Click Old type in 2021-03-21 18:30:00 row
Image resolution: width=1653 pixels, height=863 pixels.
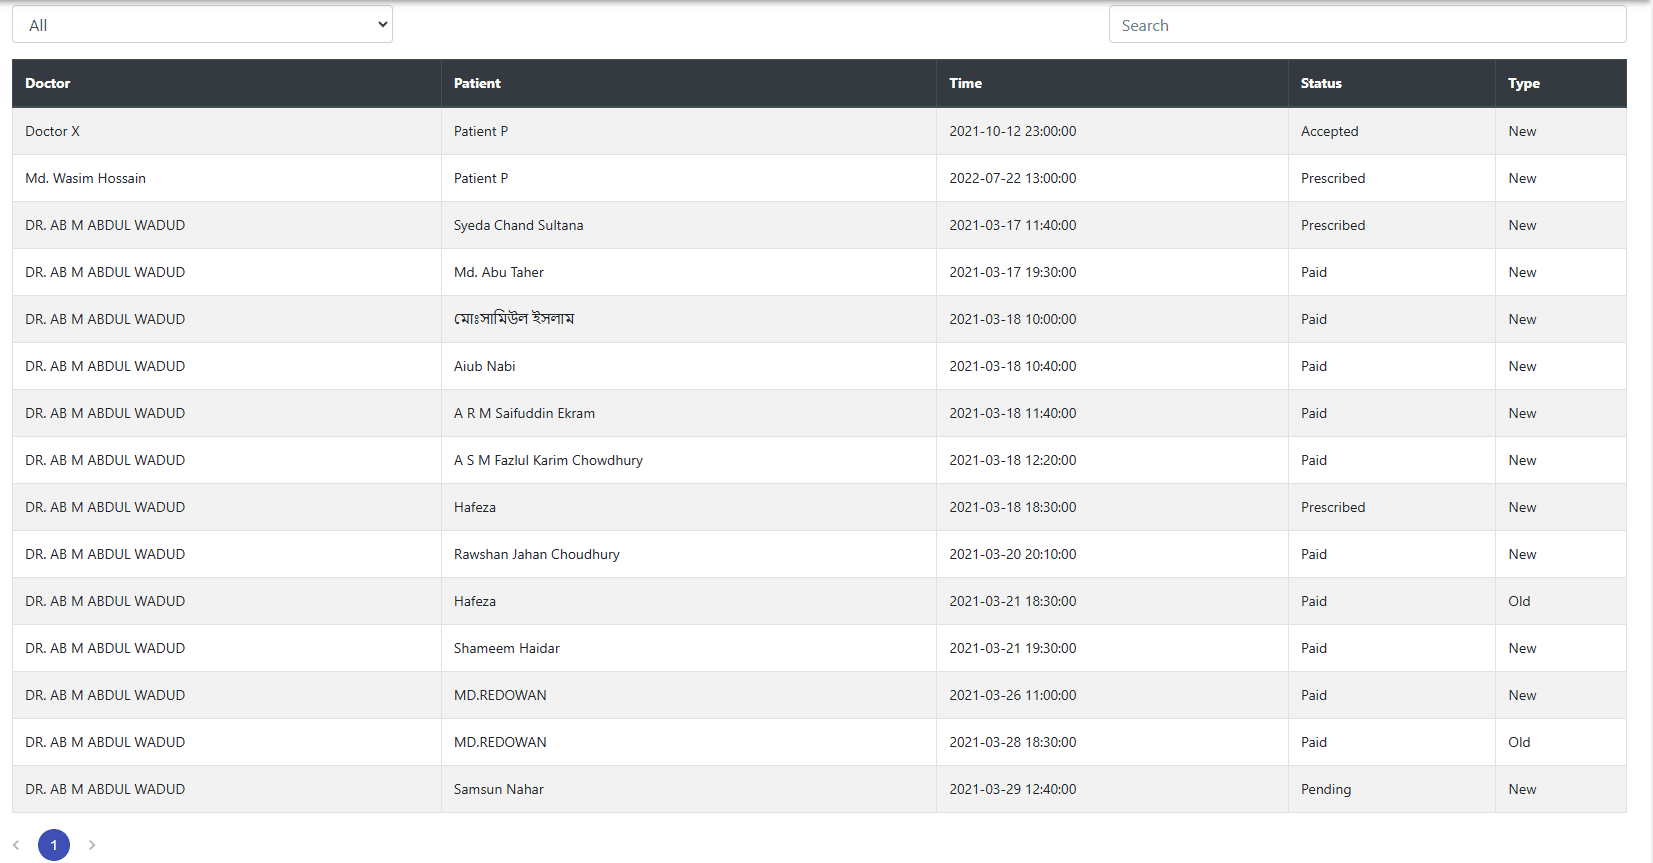1519,601
